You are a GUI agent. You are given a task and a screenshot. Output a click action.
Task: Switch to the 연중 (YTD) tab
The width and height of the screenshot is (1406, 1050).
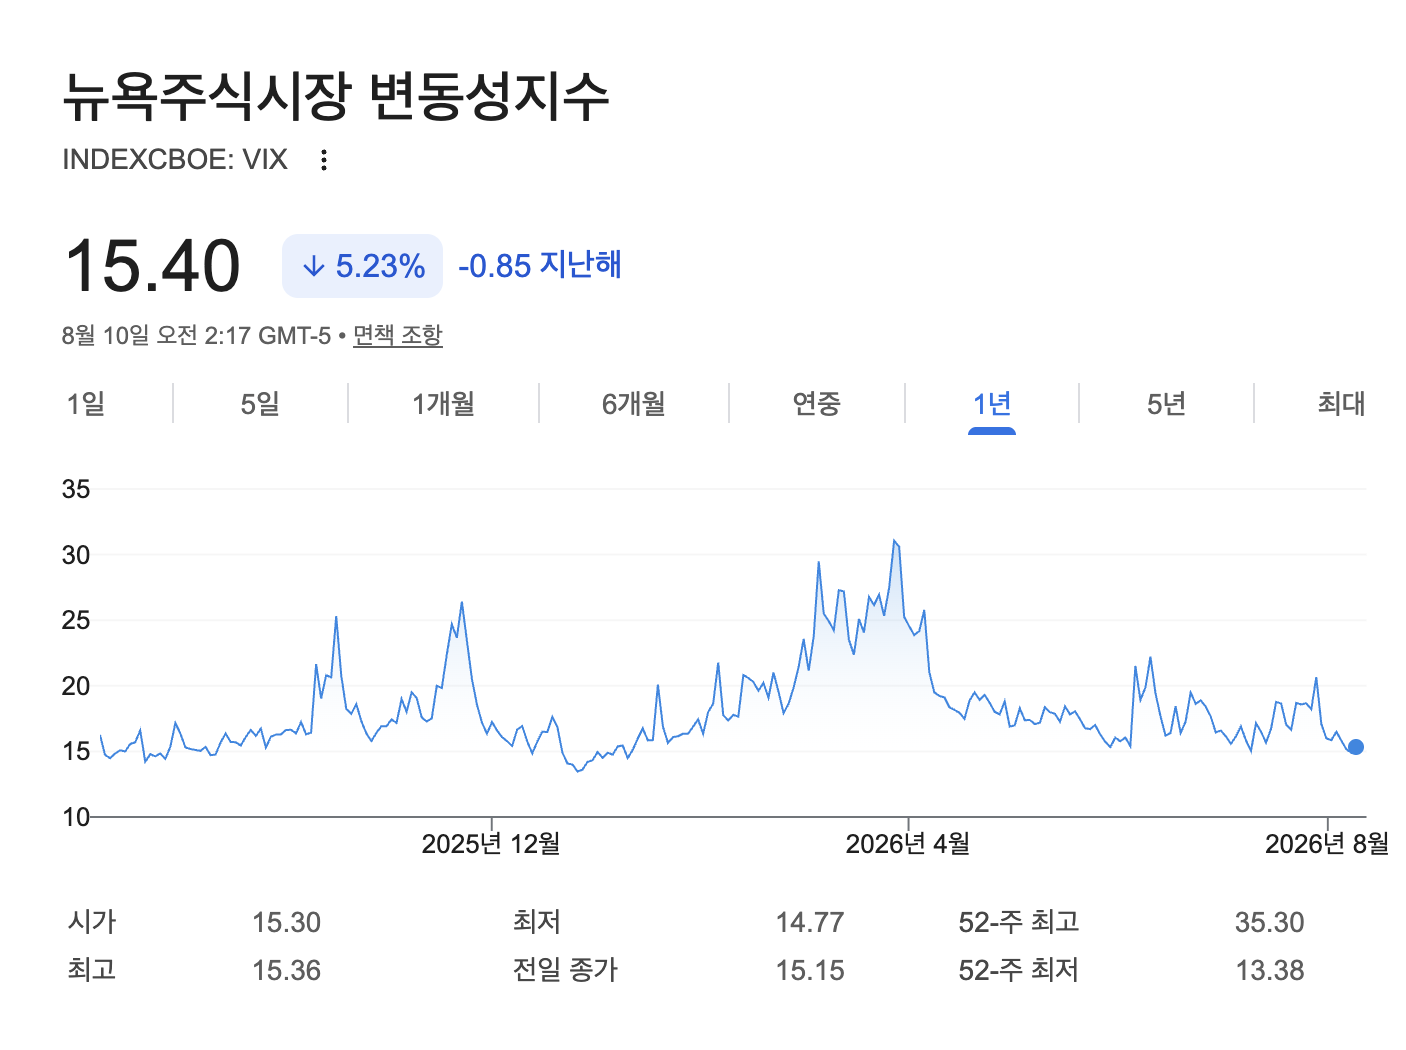tap(816, 404)
